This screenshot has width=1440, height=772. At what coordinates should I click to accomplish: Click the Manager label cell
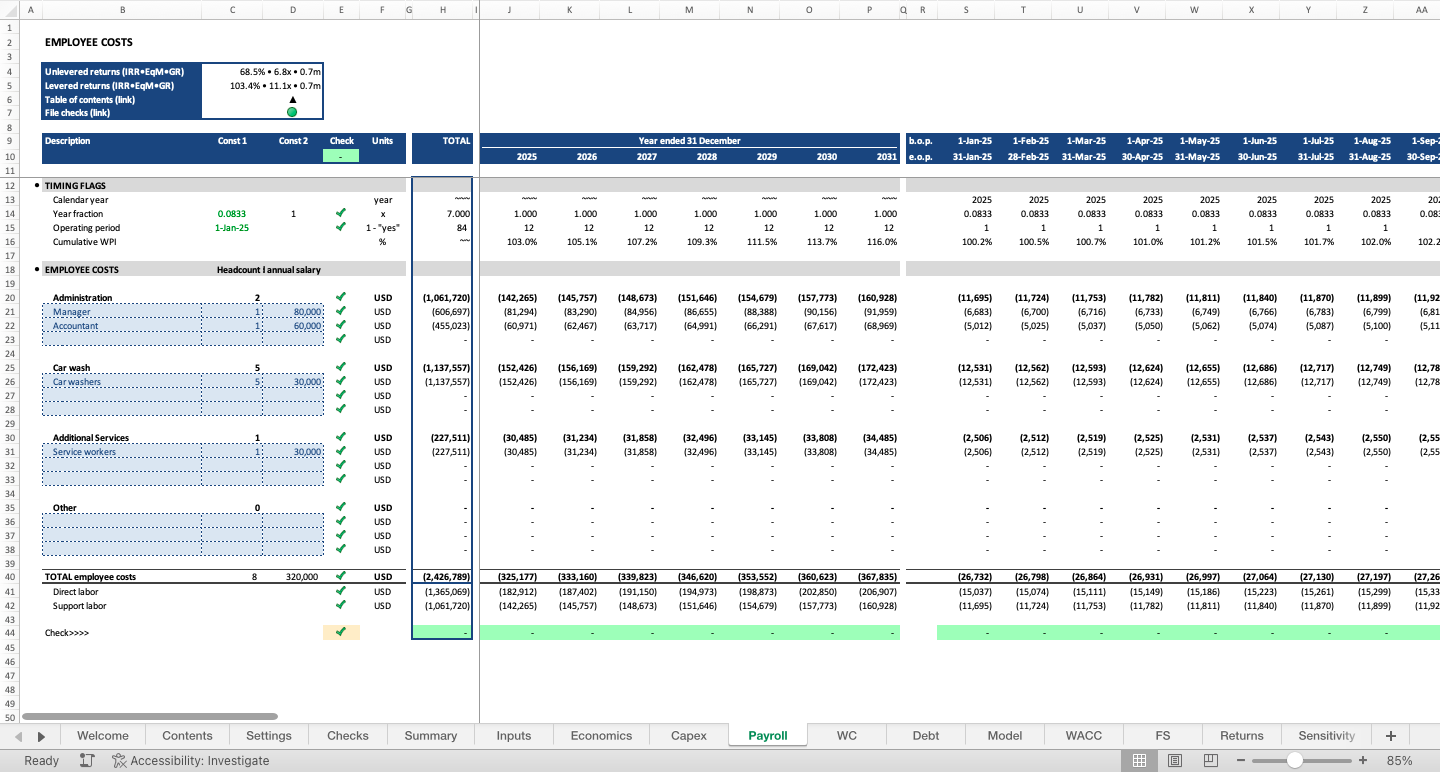click(x=122, y=311)
